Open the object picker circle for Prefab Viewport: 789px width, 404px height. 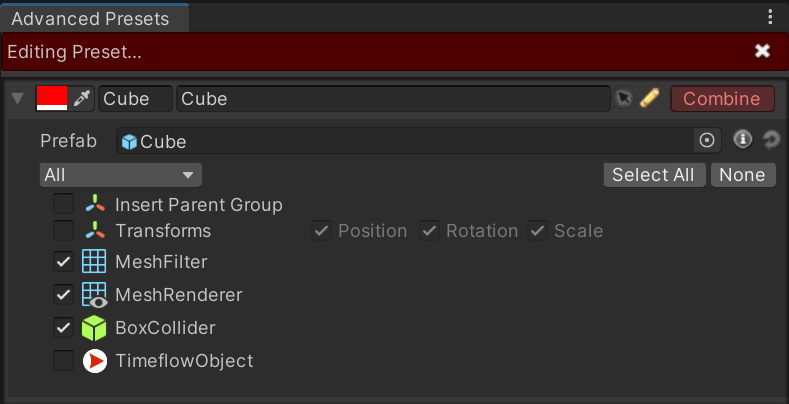[x=707, y=140]
